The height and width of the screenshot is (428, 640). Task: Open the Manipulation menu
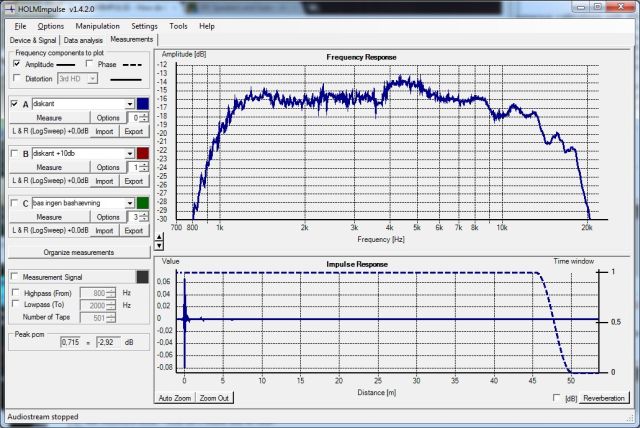click(x=98, y=26)
